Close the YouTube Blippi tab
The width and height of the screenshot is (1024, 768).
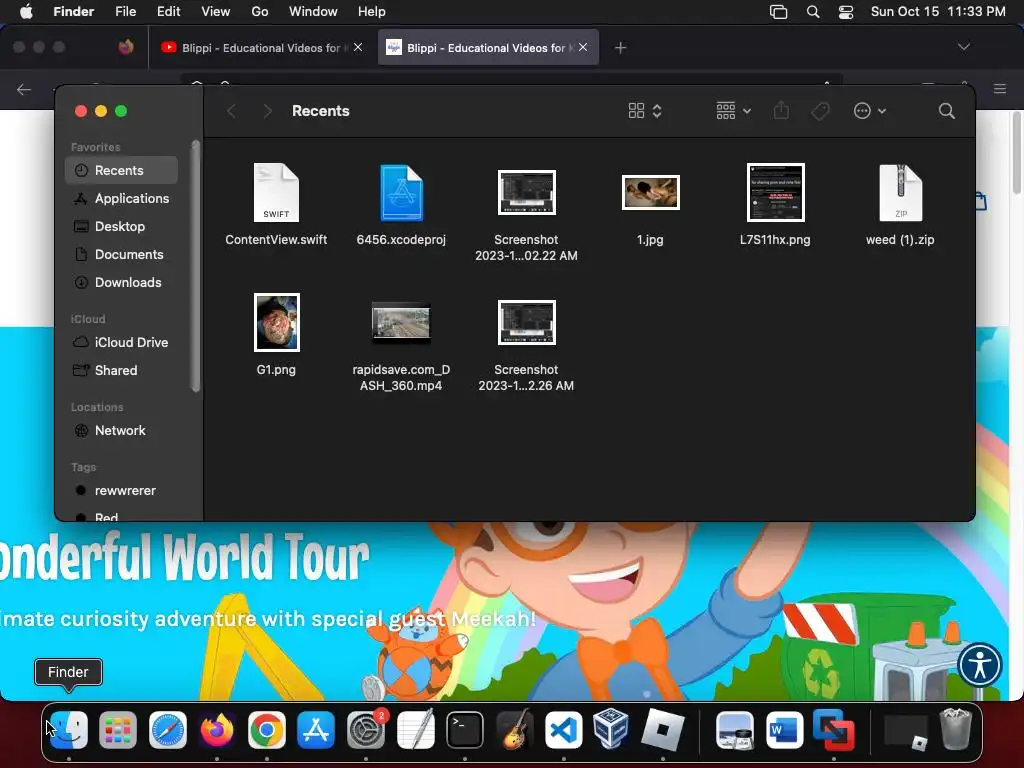(358, 47)
